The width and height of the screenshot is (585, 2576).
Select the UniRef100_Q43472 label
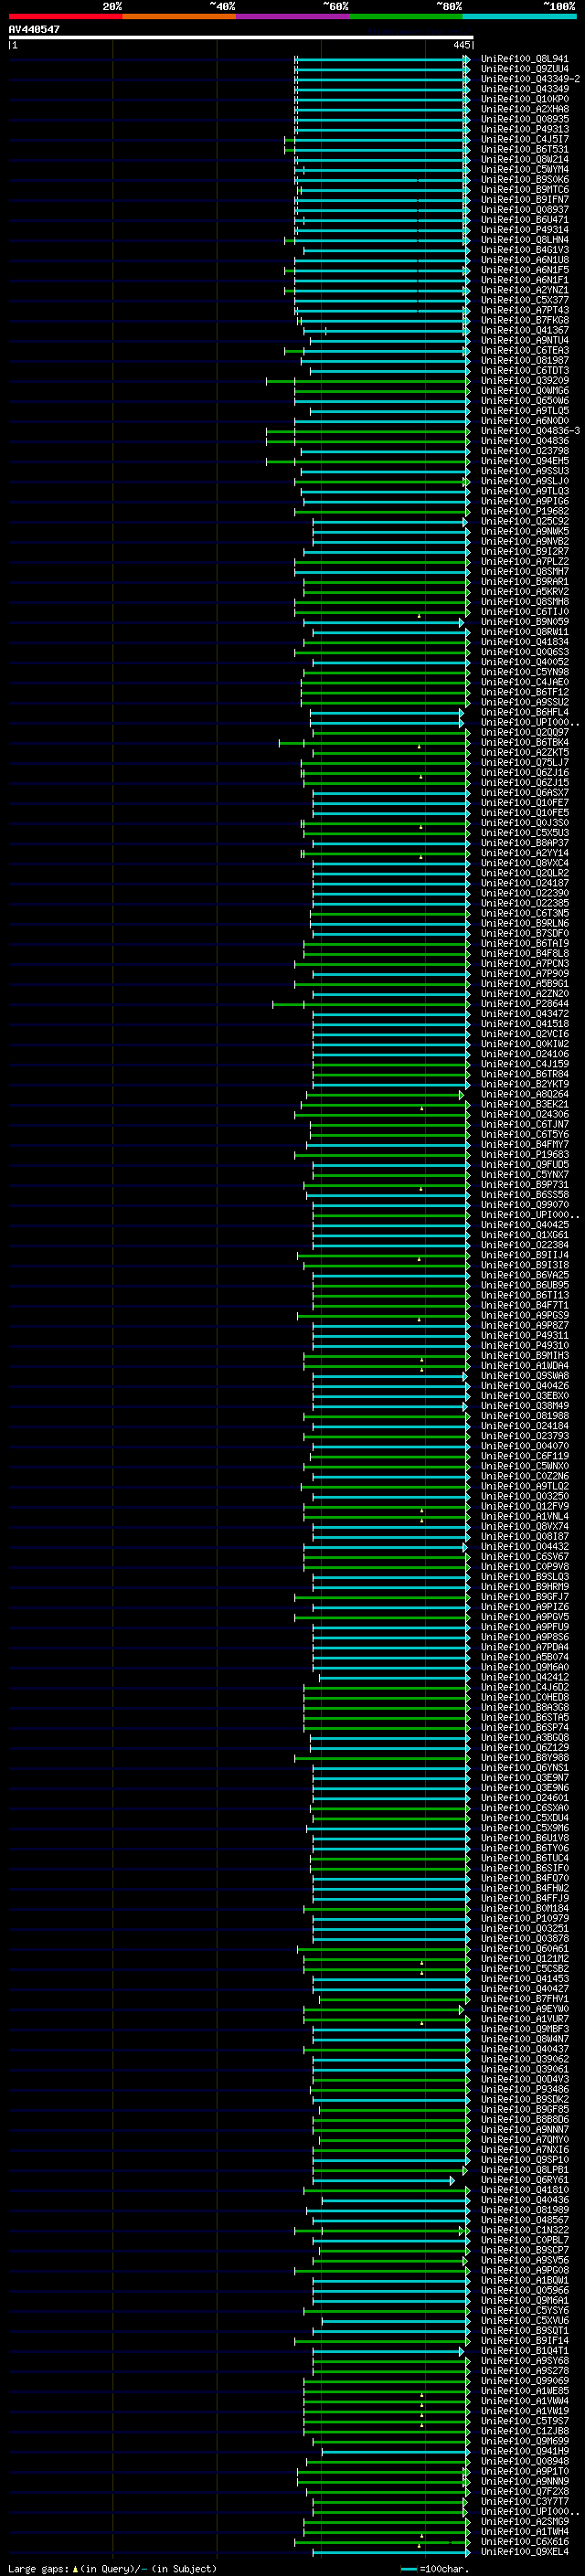pos(524,1014)
